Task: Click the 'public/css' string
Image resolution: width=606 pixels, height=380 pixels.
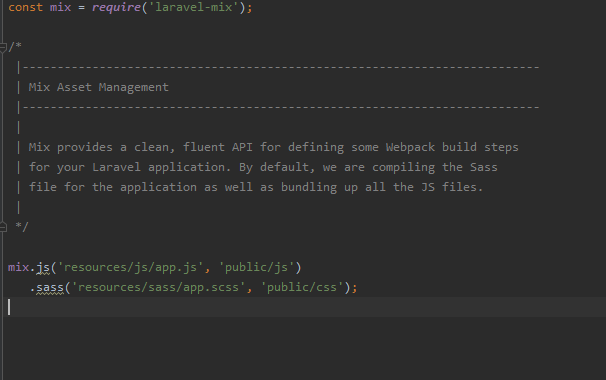Action: point(302,288)
